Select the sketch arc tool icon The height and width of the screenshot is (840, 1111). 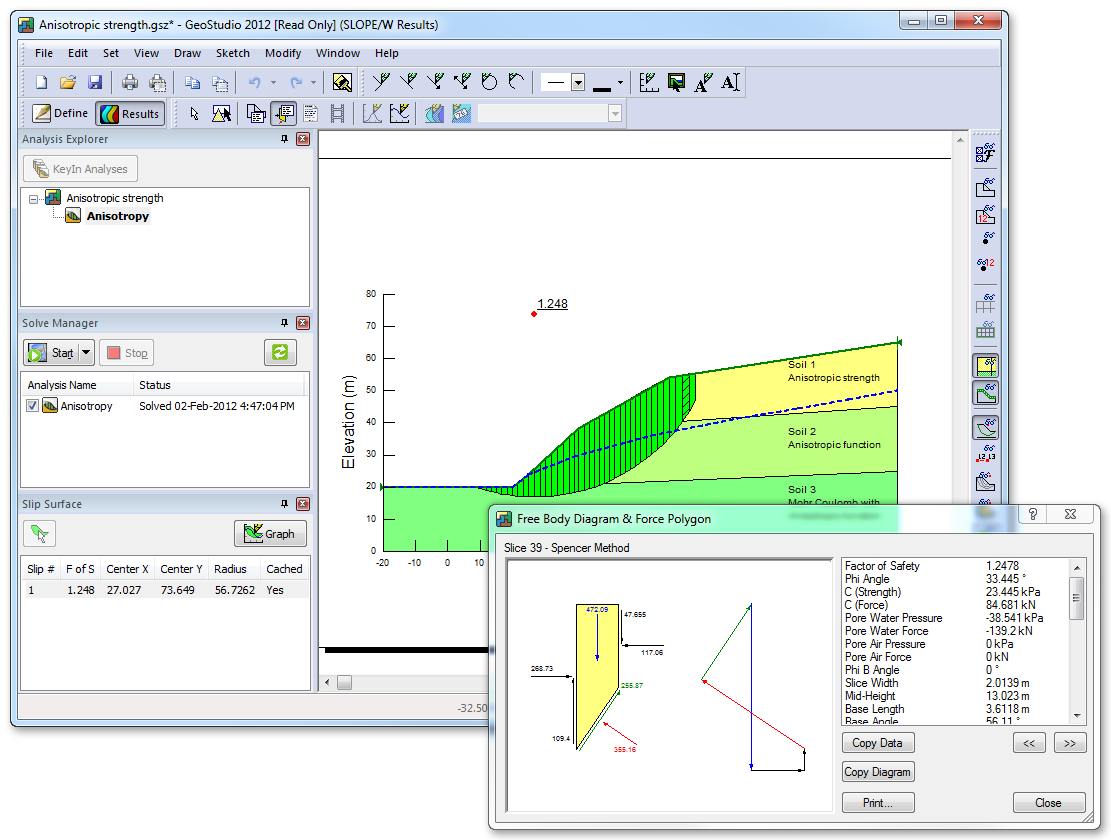tap(517, 82)
